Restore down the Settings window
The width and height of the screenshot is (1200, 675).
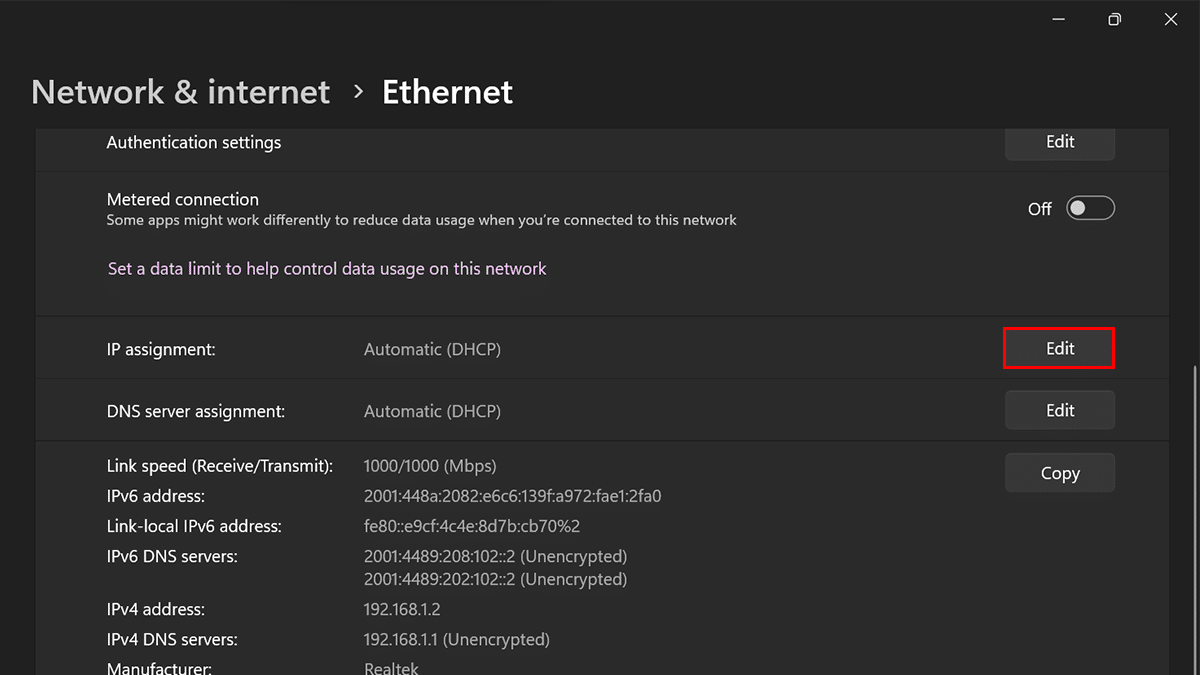(1114, 18)
